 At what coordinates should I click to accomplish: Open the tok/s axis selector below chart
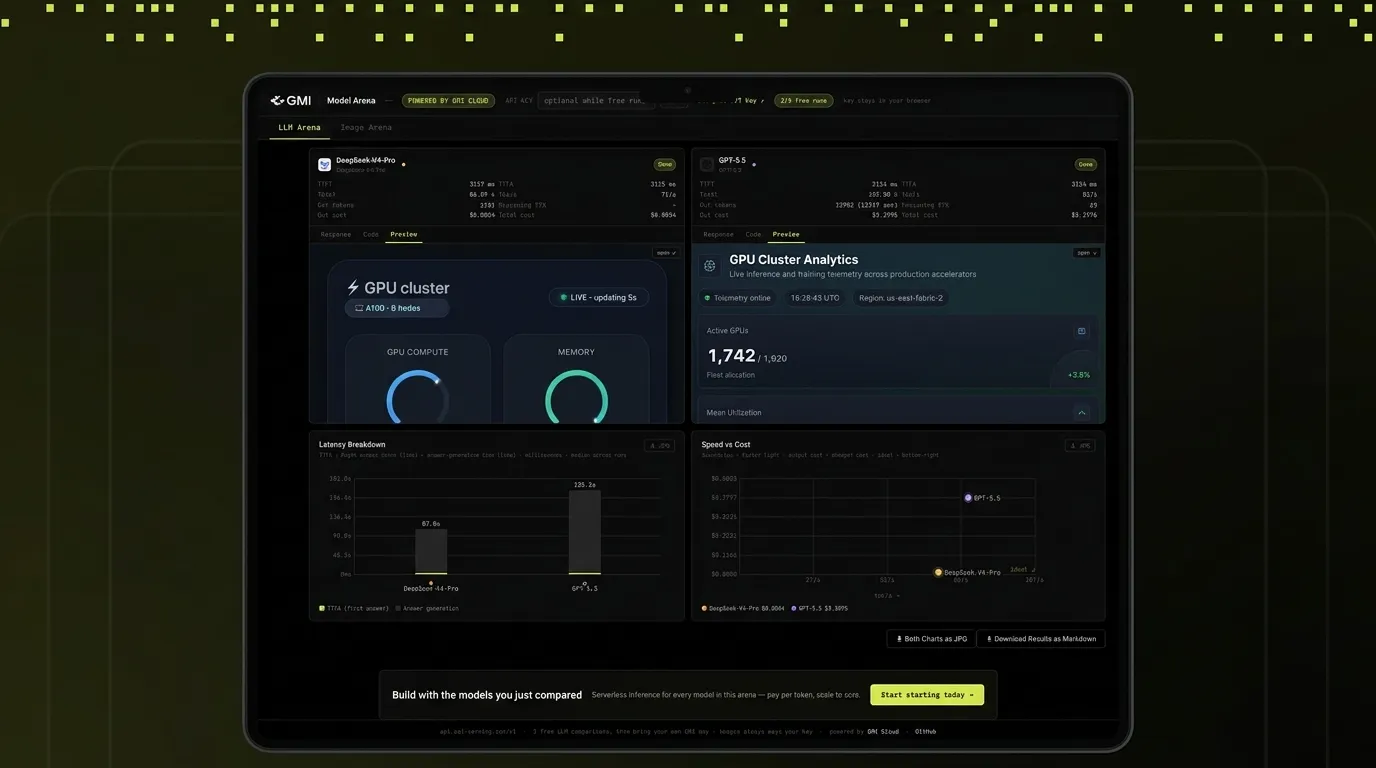[886, 595]
